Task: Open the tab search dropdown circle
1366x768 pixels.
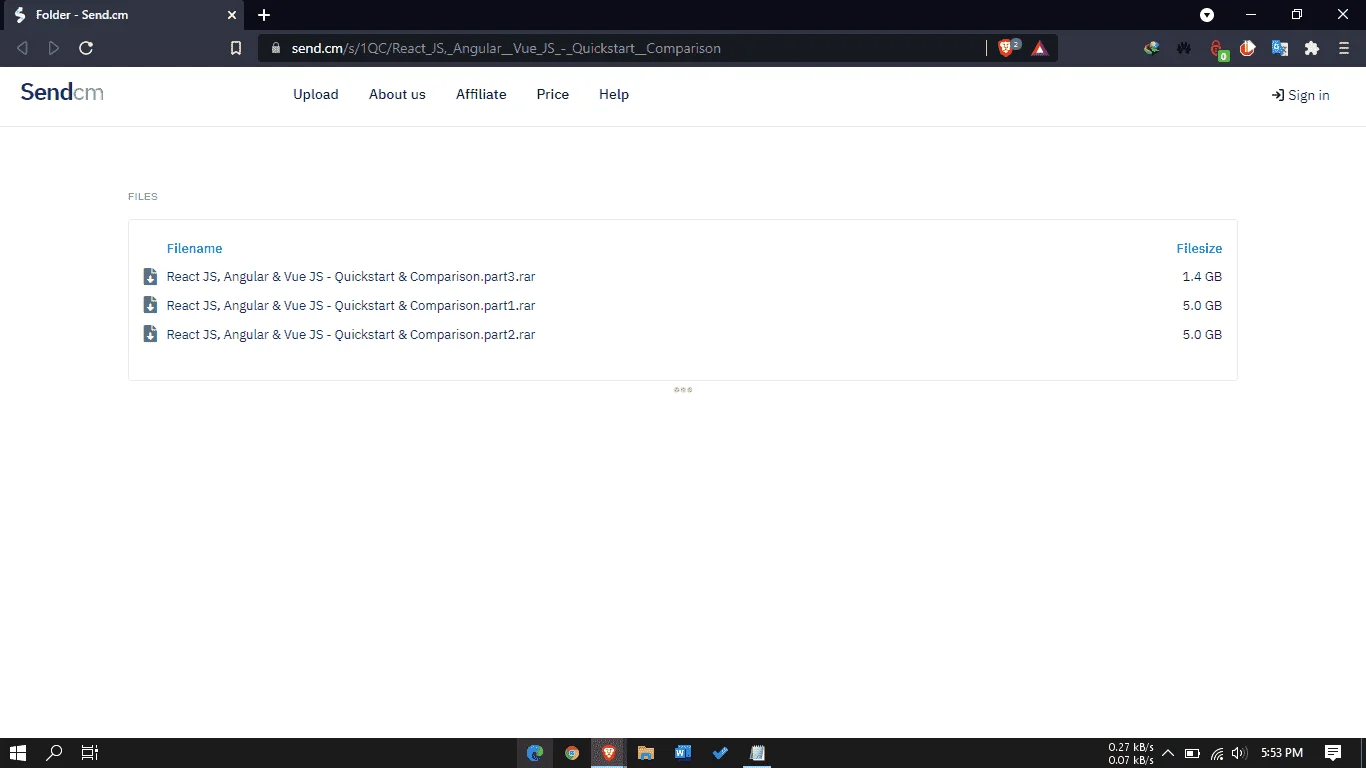Action: point(1207,15)
